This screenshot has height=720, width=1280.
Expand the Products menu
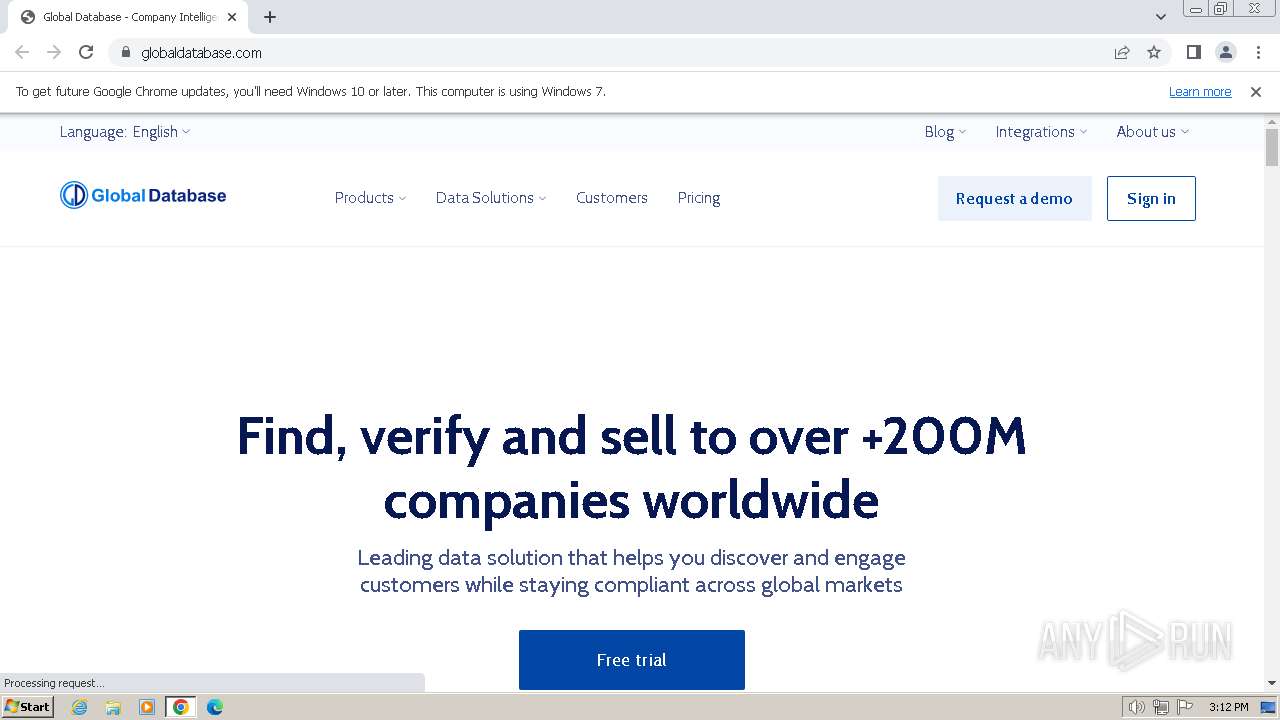370,198
